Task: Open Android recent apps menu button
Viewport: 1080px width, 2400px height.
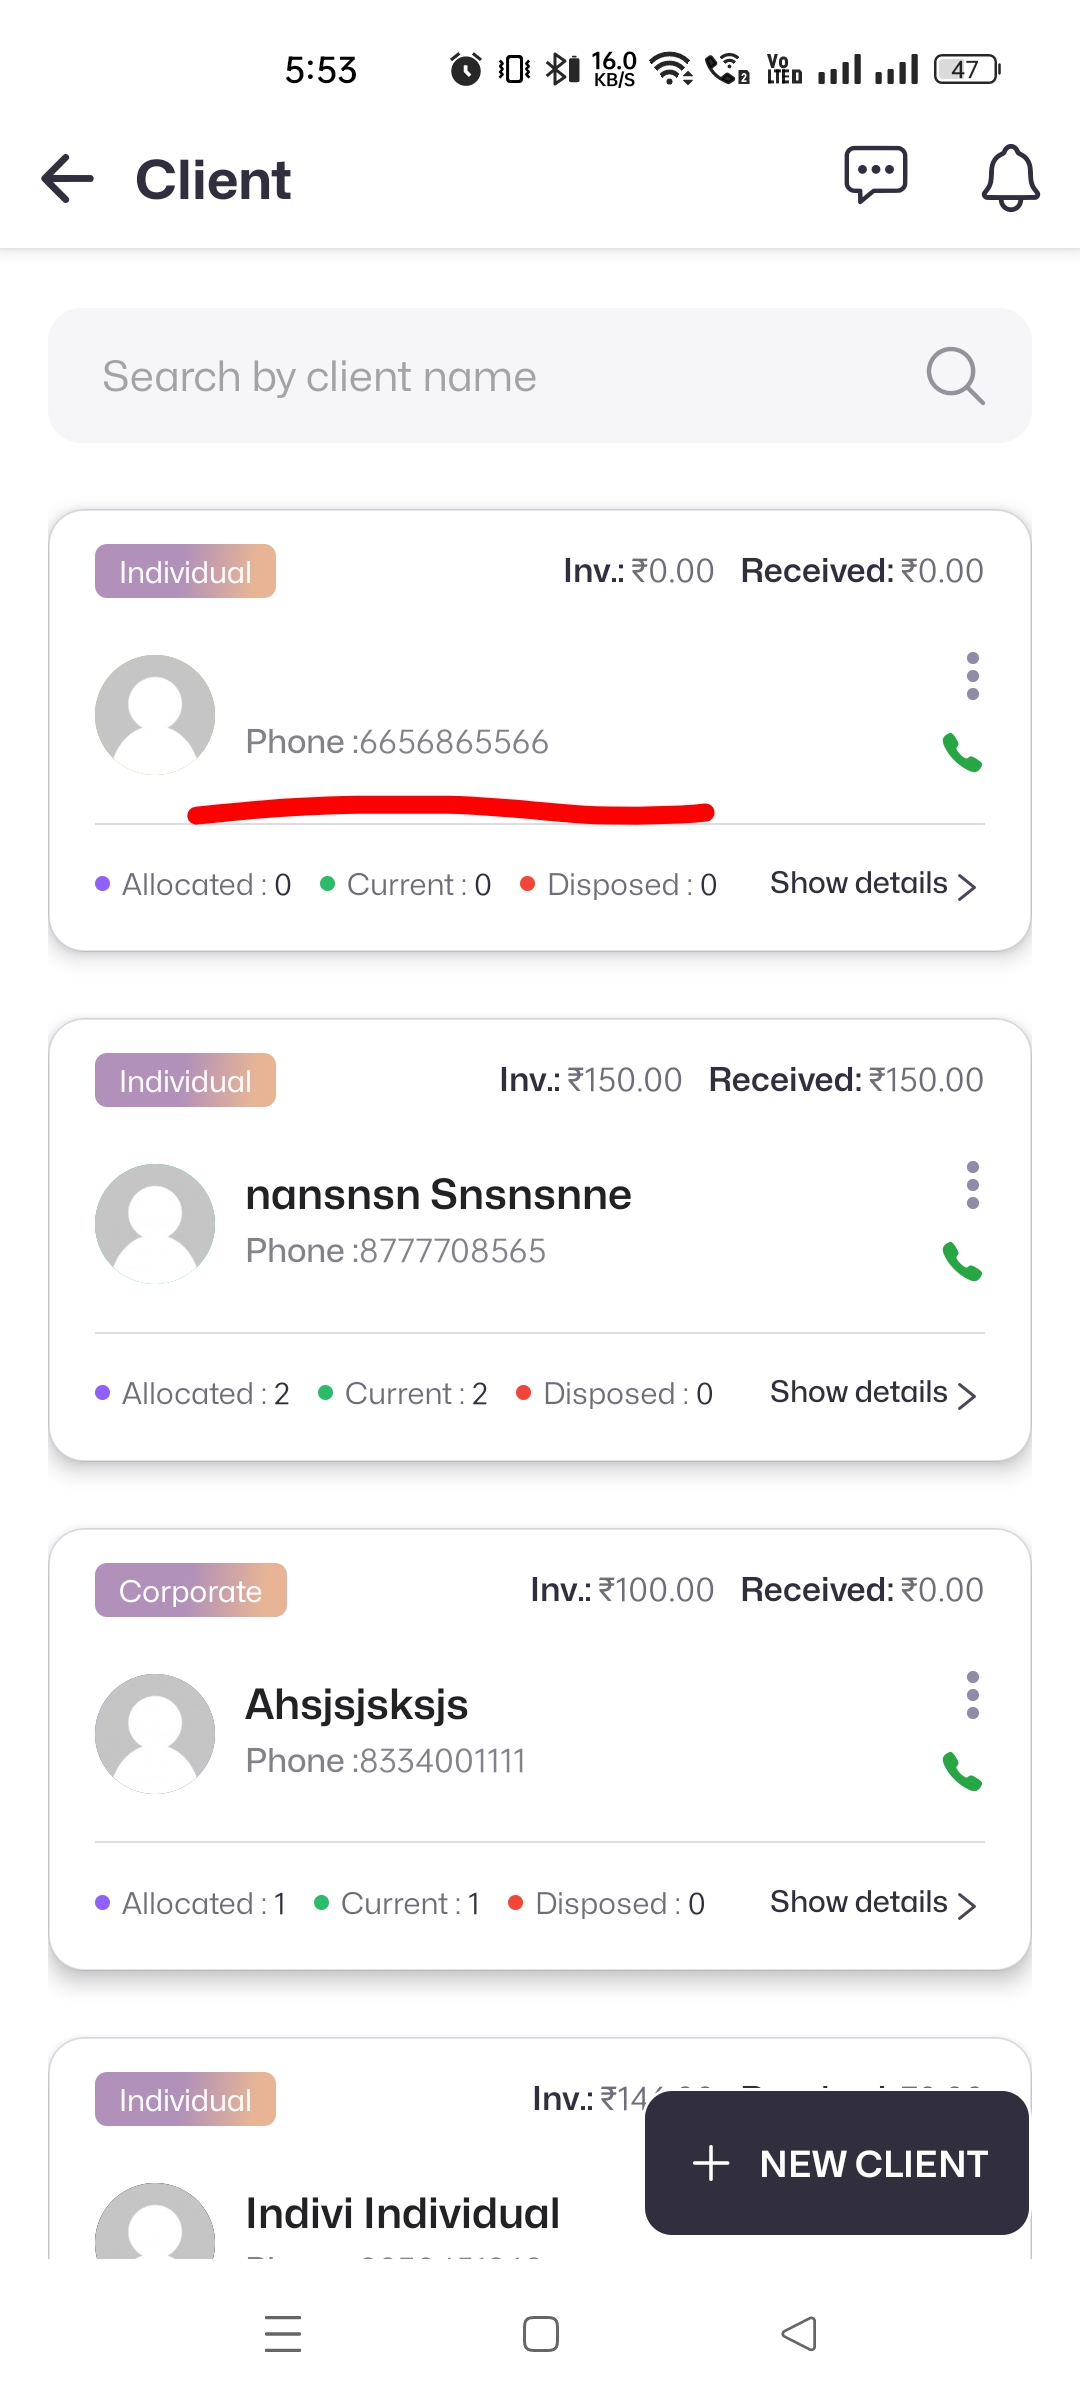Action: 283,2334
